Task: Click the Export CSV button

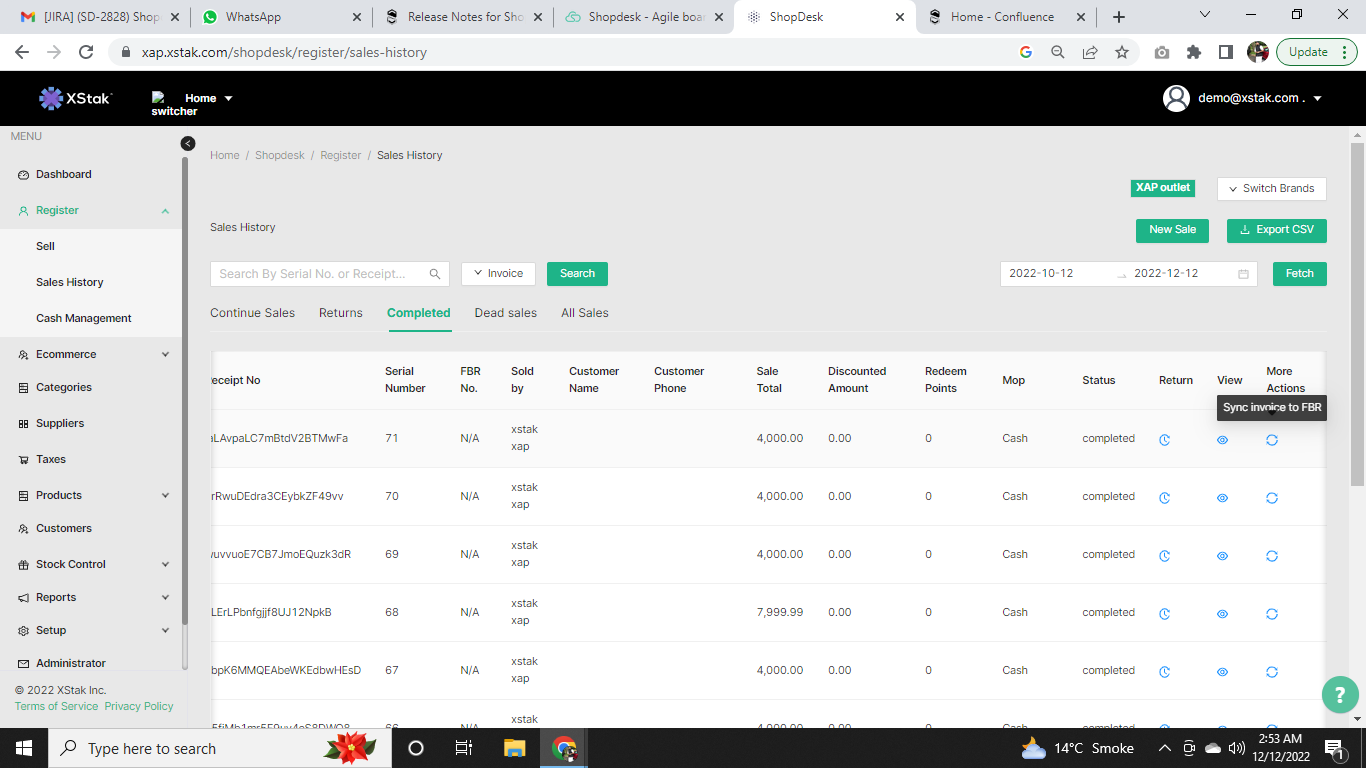Action: point(1276,230)
